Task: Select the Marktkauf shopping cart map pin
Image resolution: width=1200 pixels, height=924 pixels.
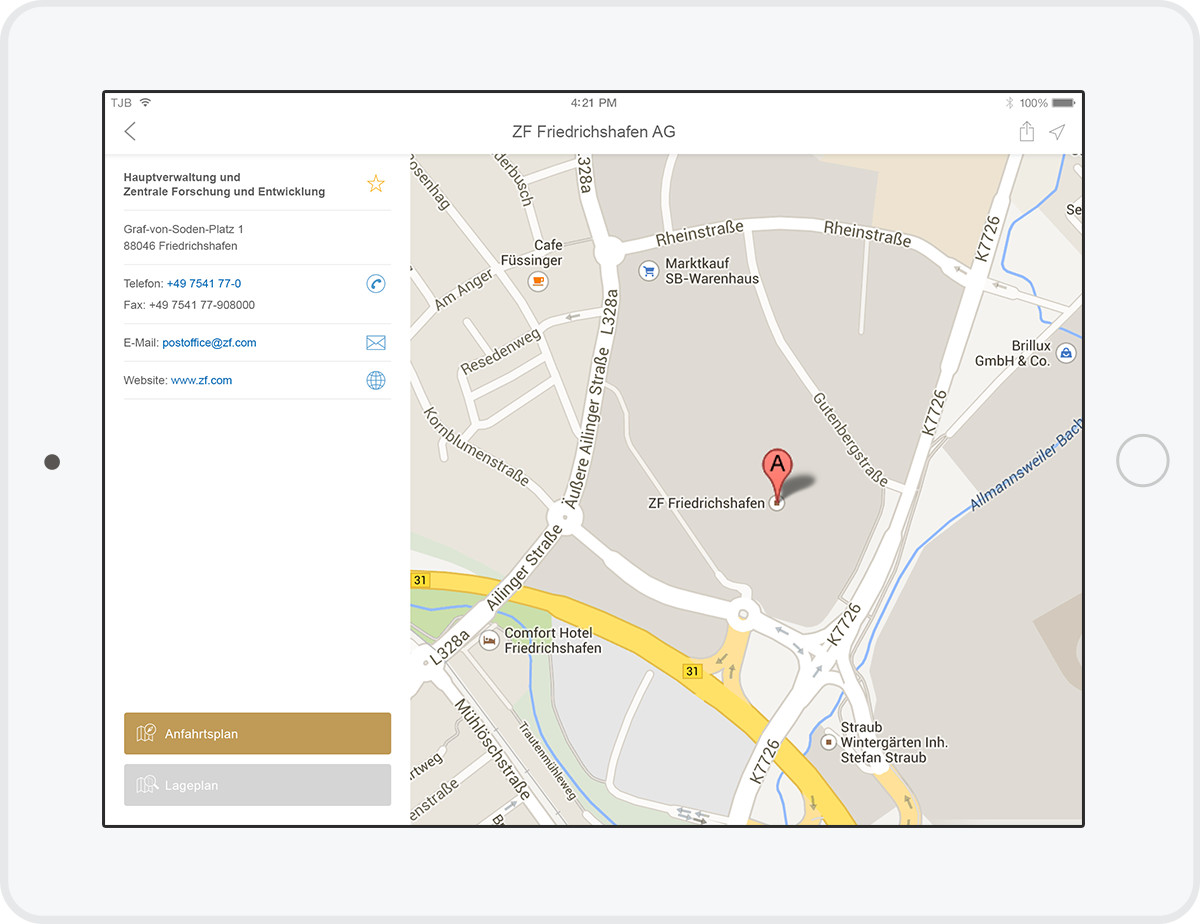Action: pos(649,270)
